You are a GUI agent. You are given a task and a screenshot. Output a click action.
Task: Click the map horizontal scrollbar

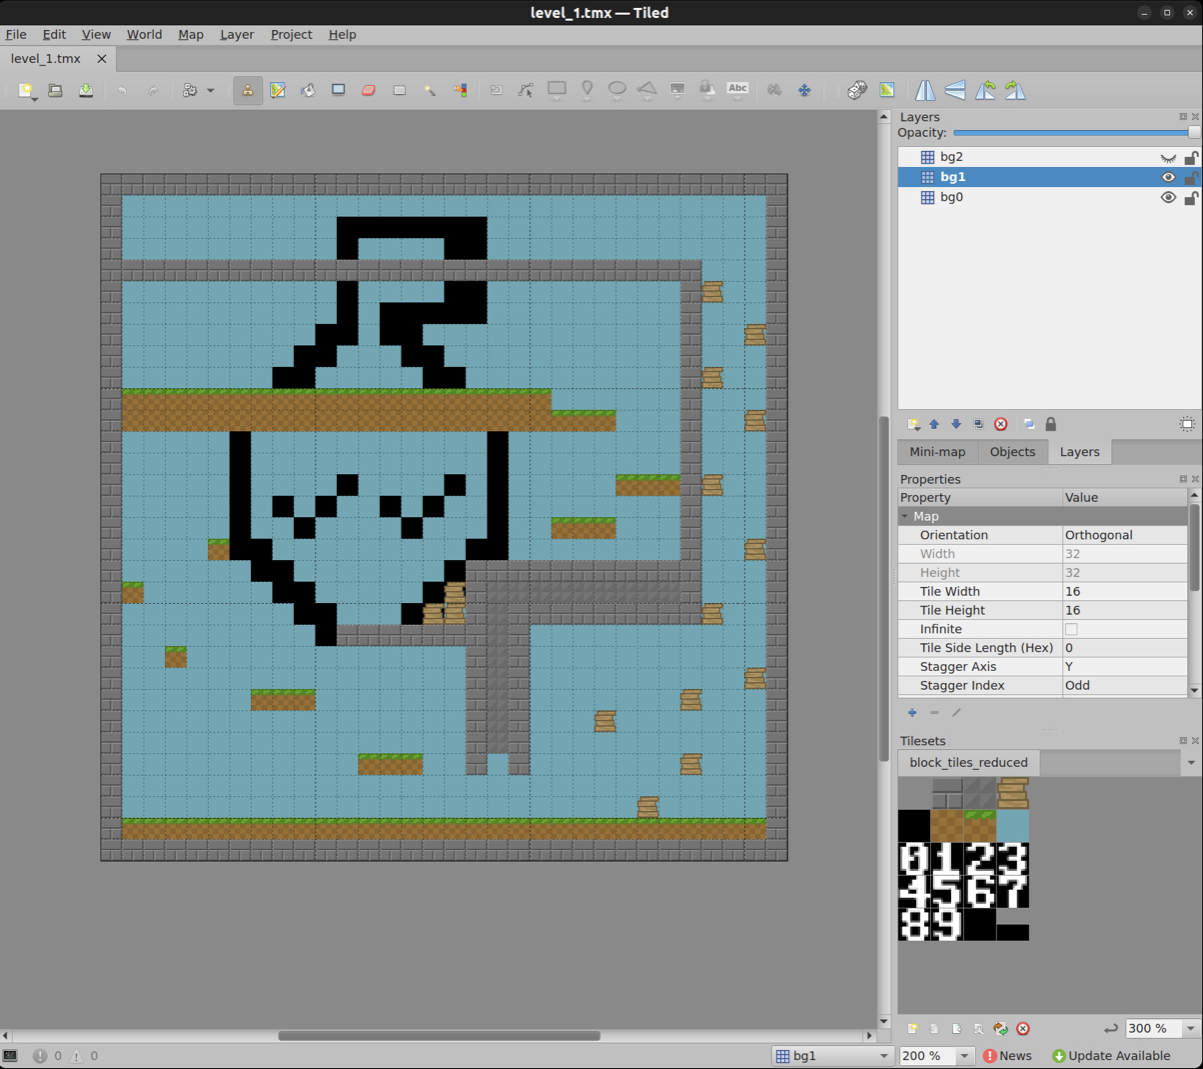439,1036
